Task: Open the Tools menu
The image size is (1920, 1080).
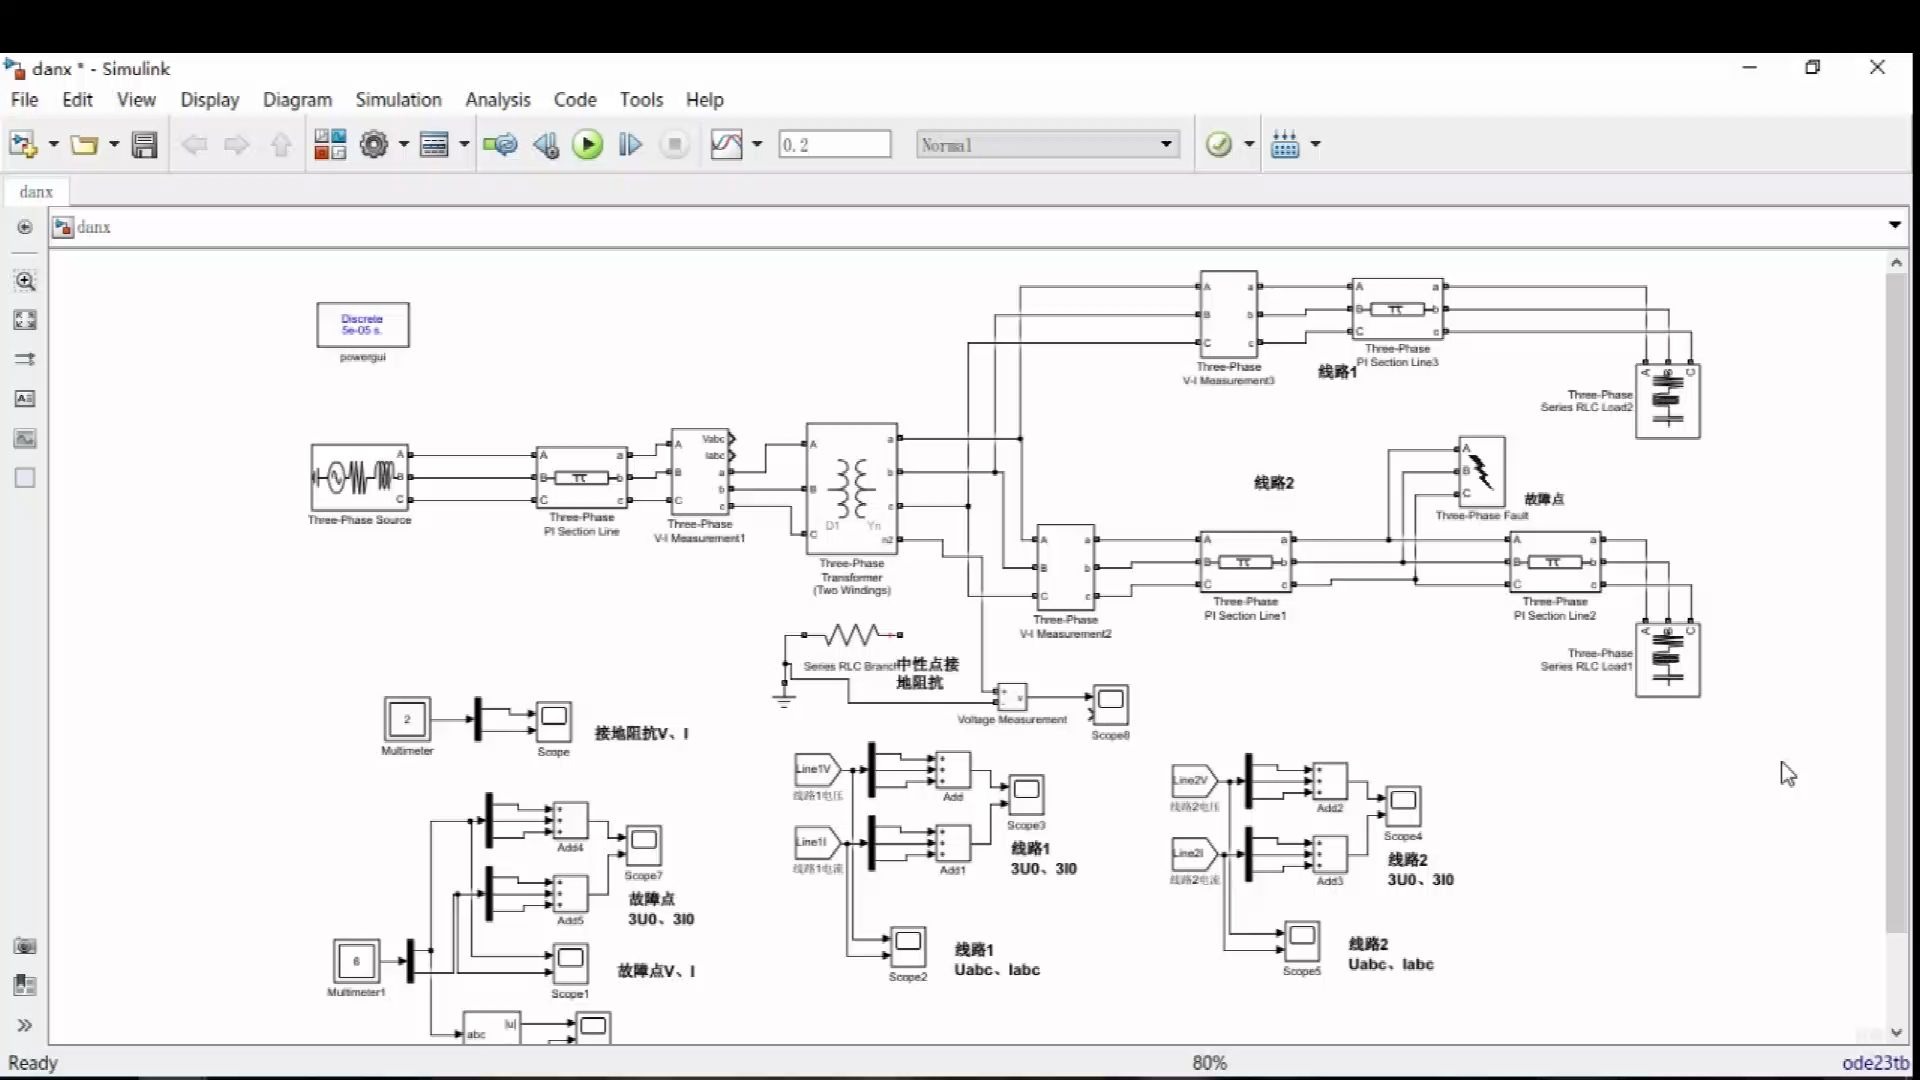Action: [641, 100]
